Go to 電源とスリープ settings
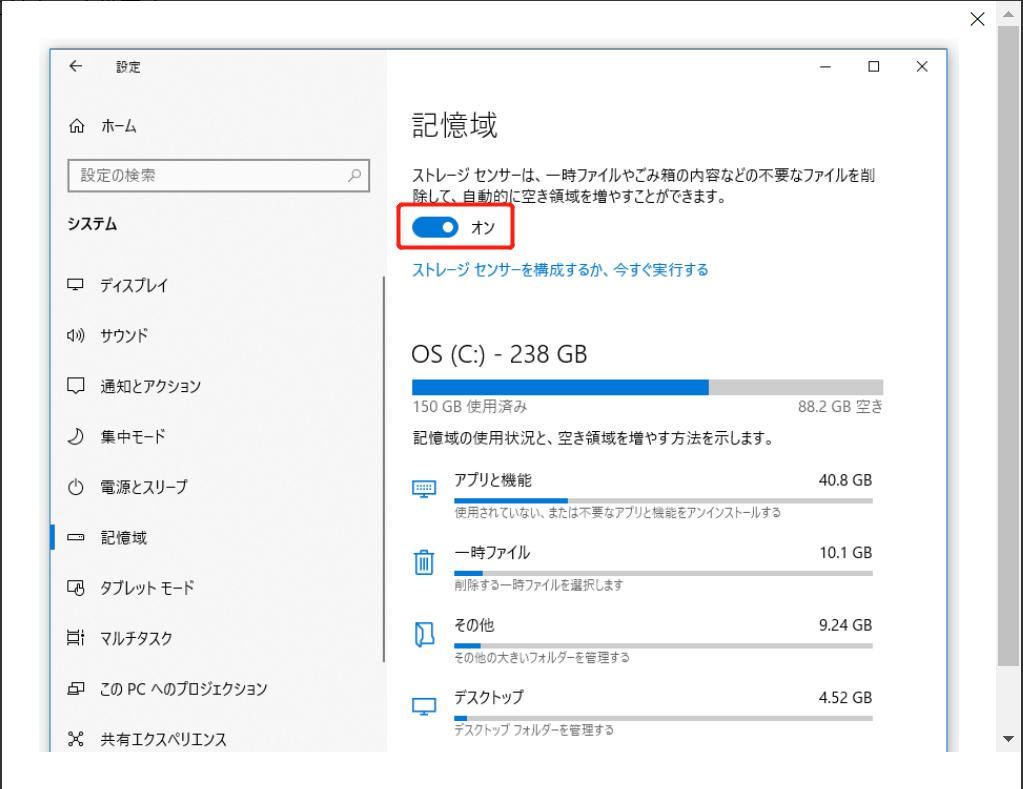This screenshot has width=1023, height=789. point(144,487)
